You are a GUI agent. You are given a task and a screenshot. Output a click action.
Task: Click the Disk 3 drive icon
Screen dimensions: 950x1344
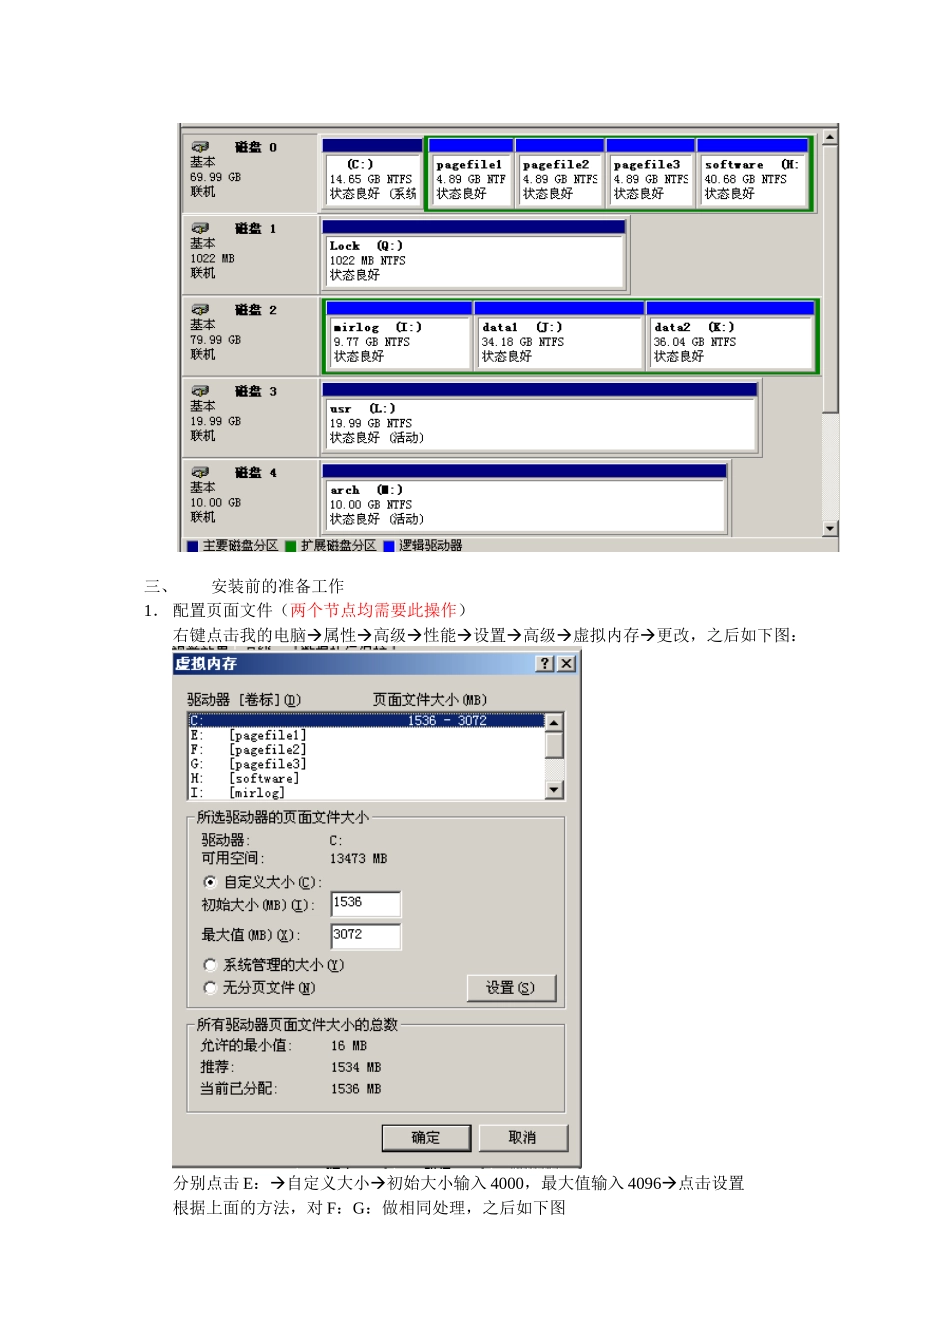tap(201, 391)
